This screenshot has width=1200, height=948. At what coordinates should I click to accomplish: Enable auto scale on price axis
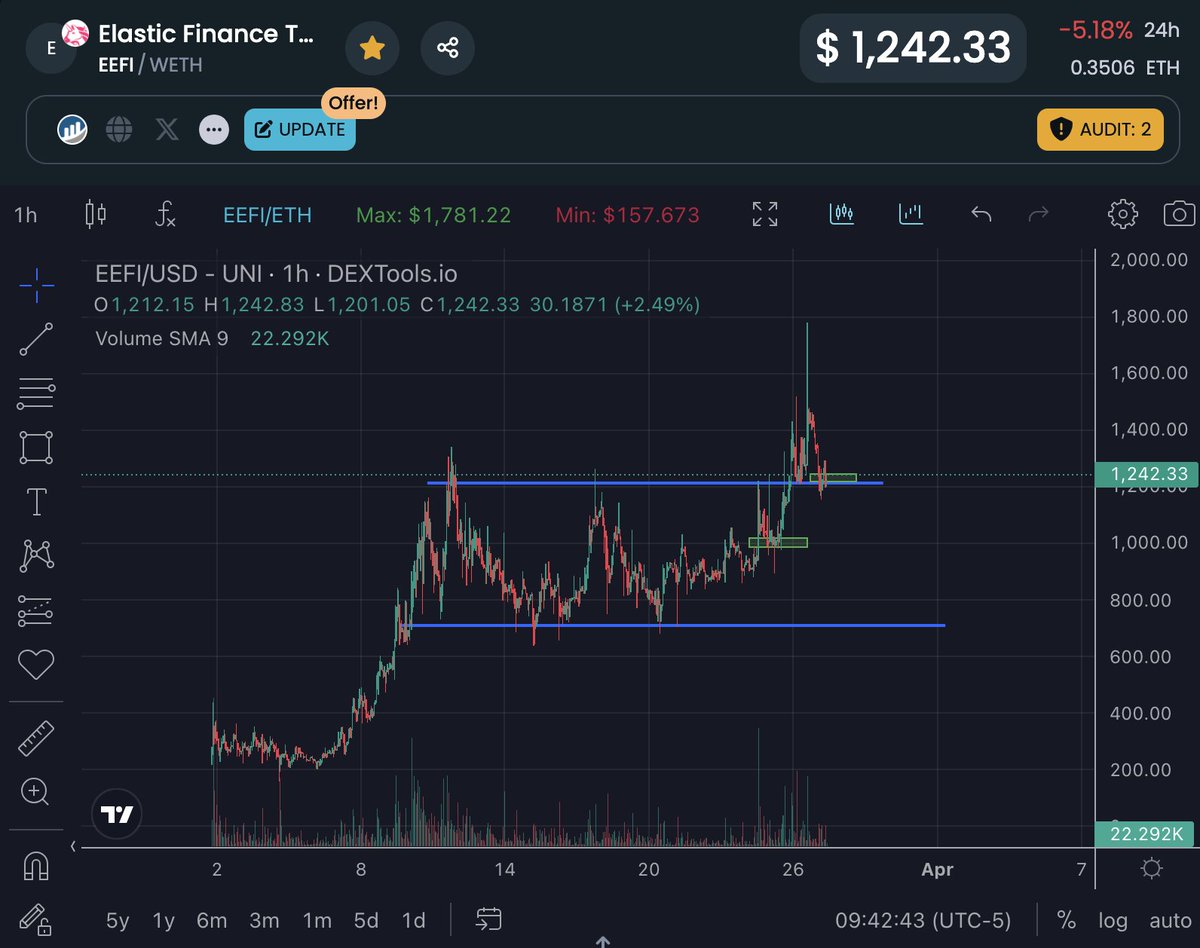1168,920
